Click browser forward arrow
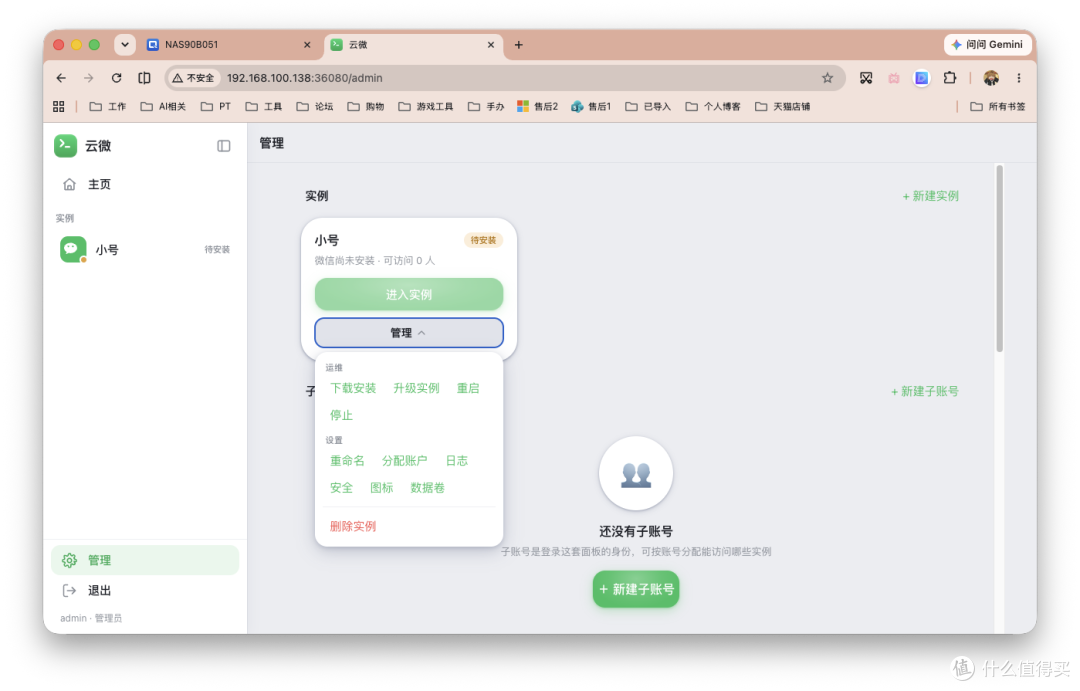This screenshot has height=691, width=1080. pos(88,78)
